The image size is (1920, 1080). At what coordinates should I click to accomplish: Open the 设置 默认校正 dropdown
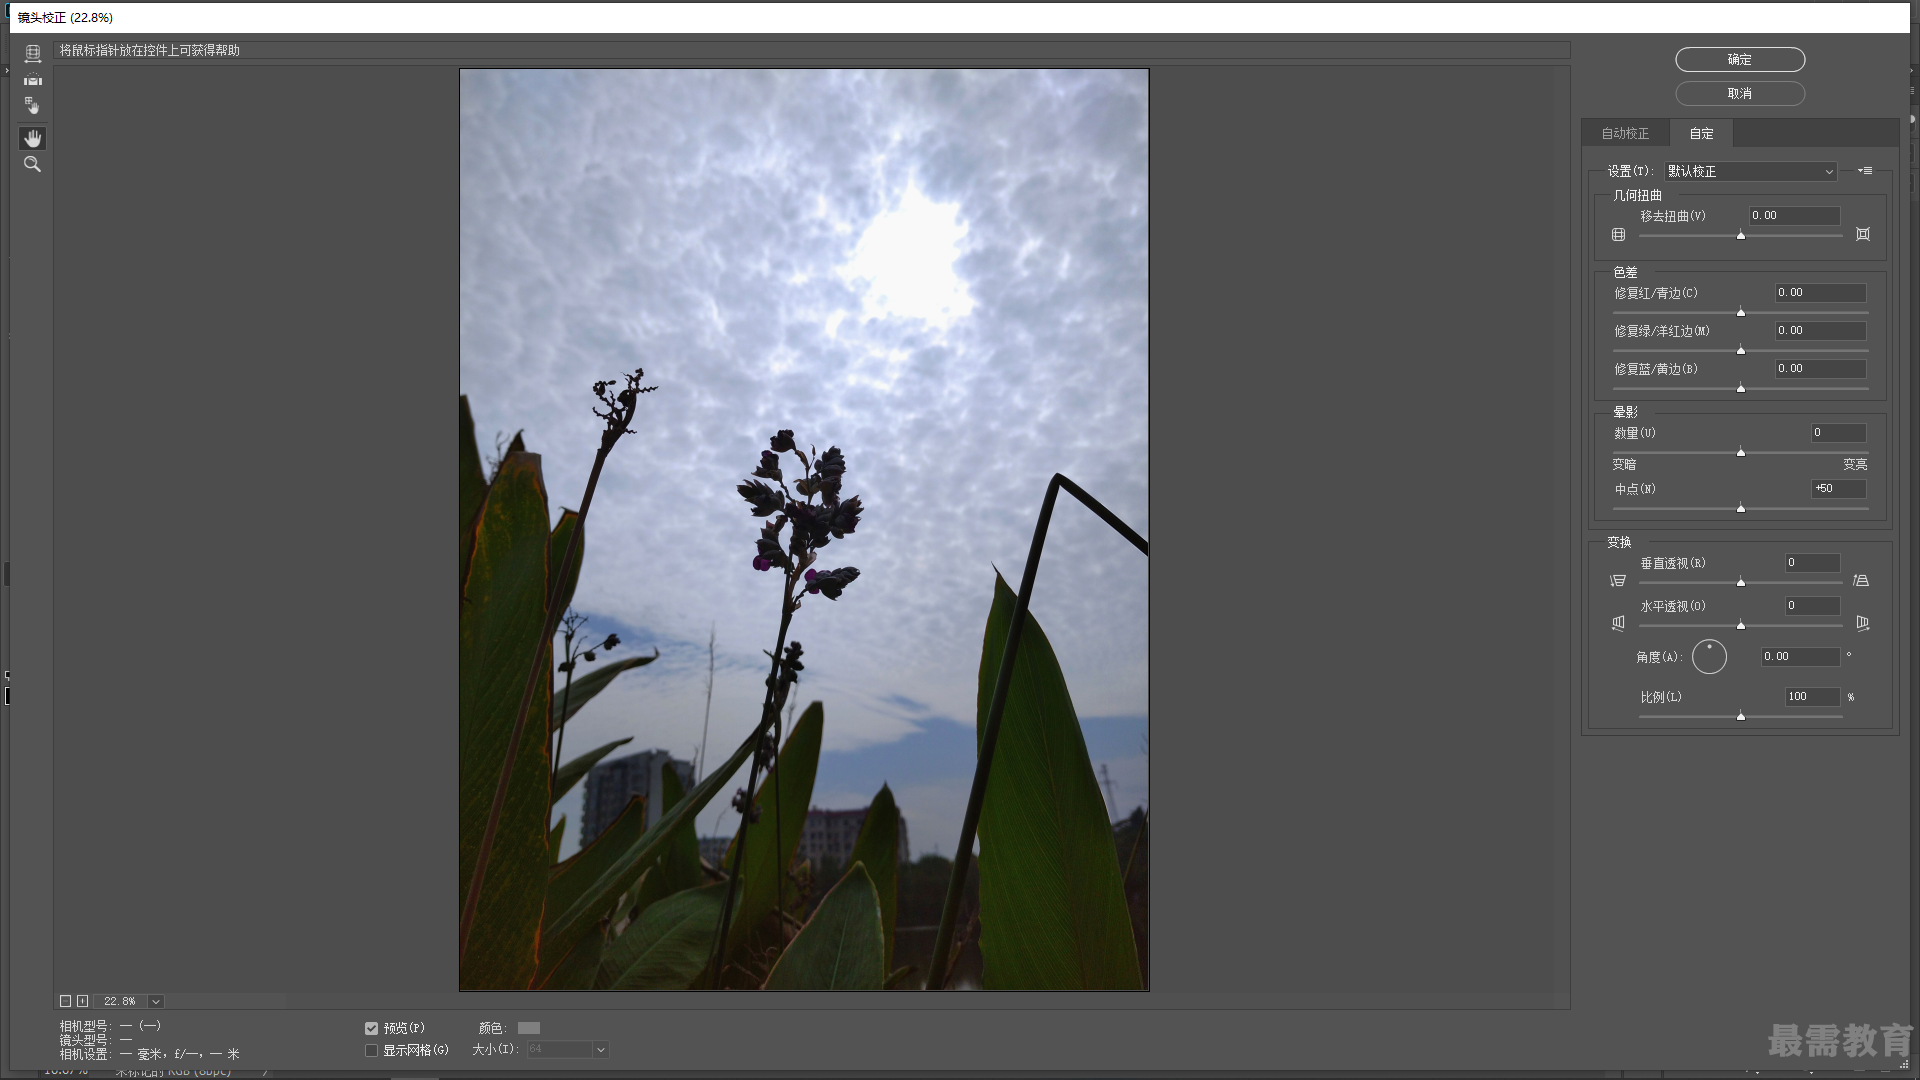[x=1750, y=171]
